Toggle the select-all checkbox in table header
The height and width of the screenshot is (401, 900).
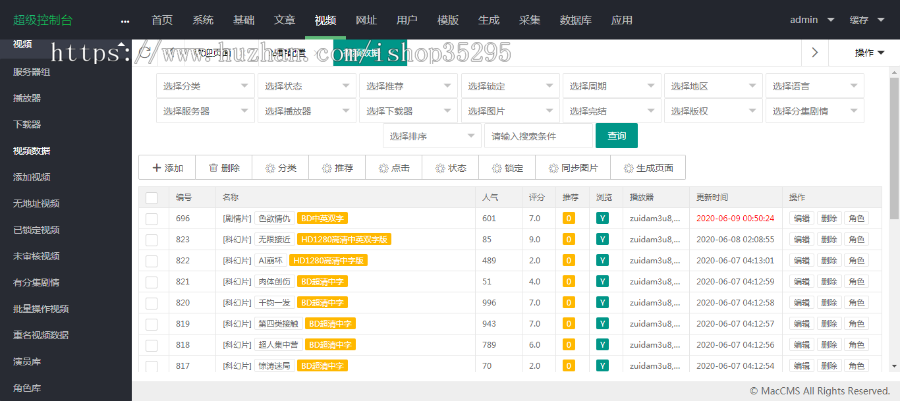coord(152,197)
